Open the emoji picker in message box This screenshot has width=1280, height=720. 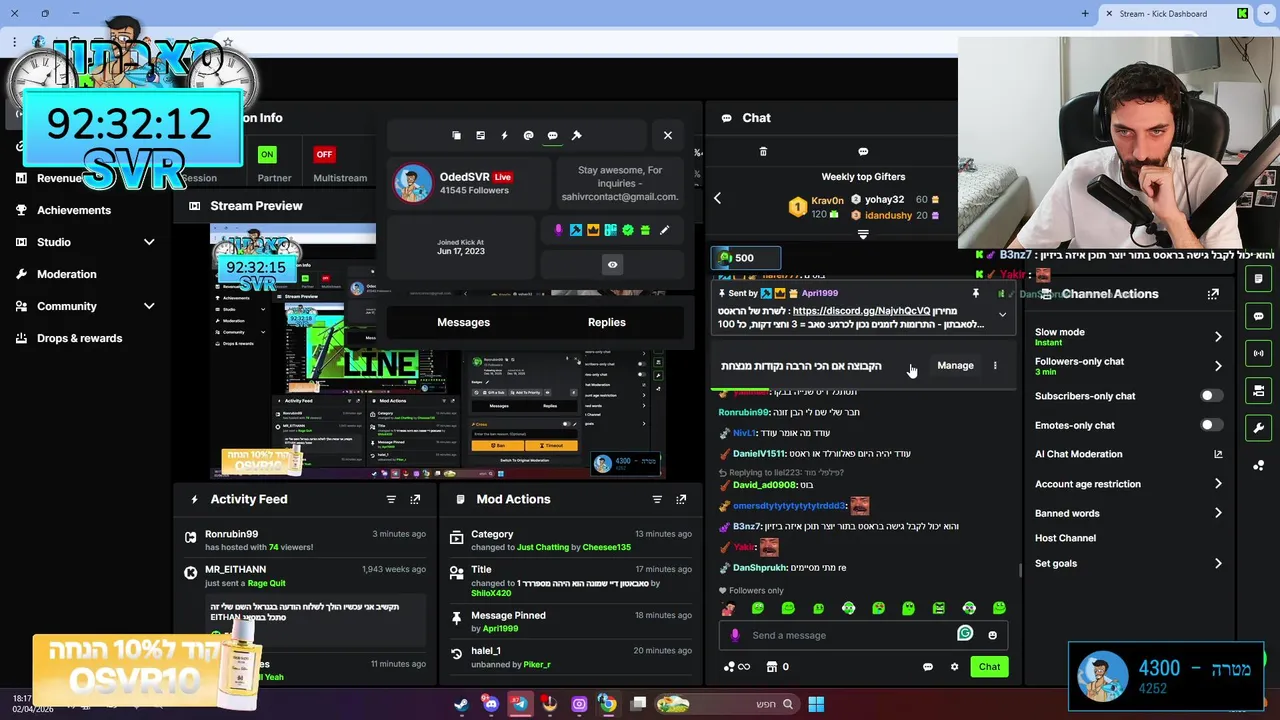tap(992, 635)
